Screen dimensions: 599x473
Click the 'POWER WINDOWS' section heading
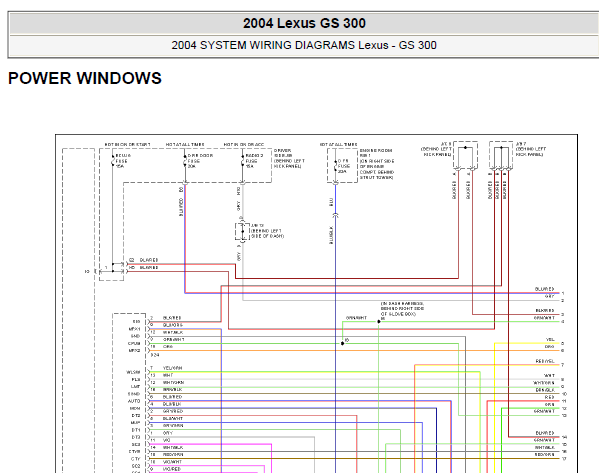pos(85,78)
